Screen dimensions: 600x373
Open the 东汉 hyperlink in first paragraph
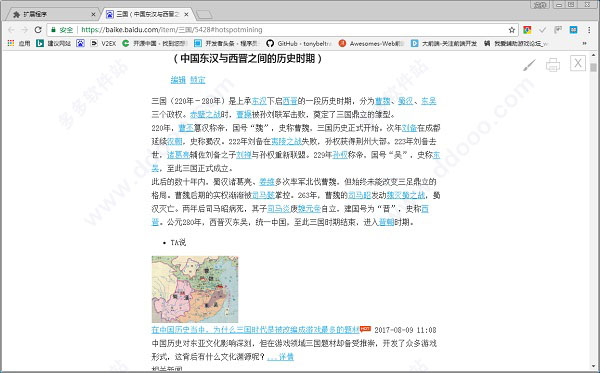pyautogui.click(x=259, y=101)
